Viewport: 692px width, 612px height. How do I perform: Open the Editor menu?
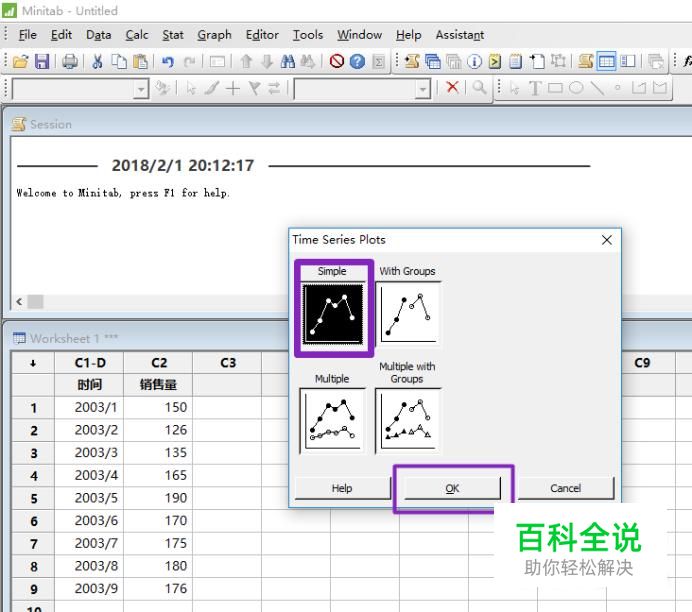[x=262, y=35]
